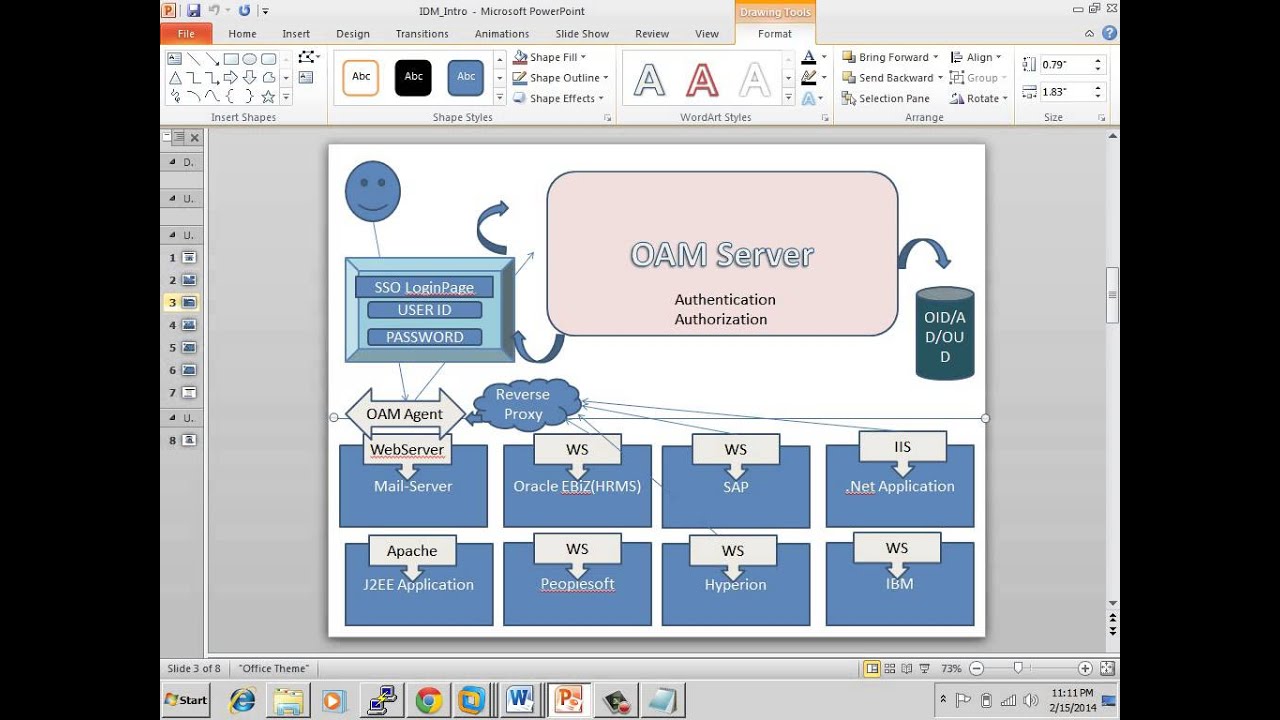
Task: Open Google Chrome from the taskbar
Action: [428, 701]
